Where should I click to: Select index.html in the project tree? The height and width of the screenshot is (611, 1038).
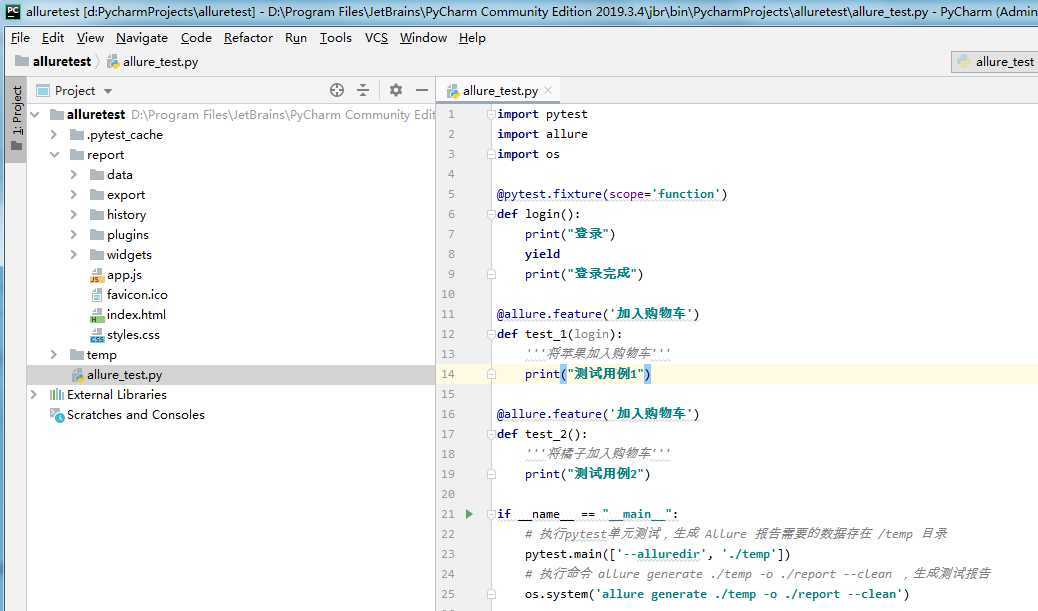[x=136, y=315]
